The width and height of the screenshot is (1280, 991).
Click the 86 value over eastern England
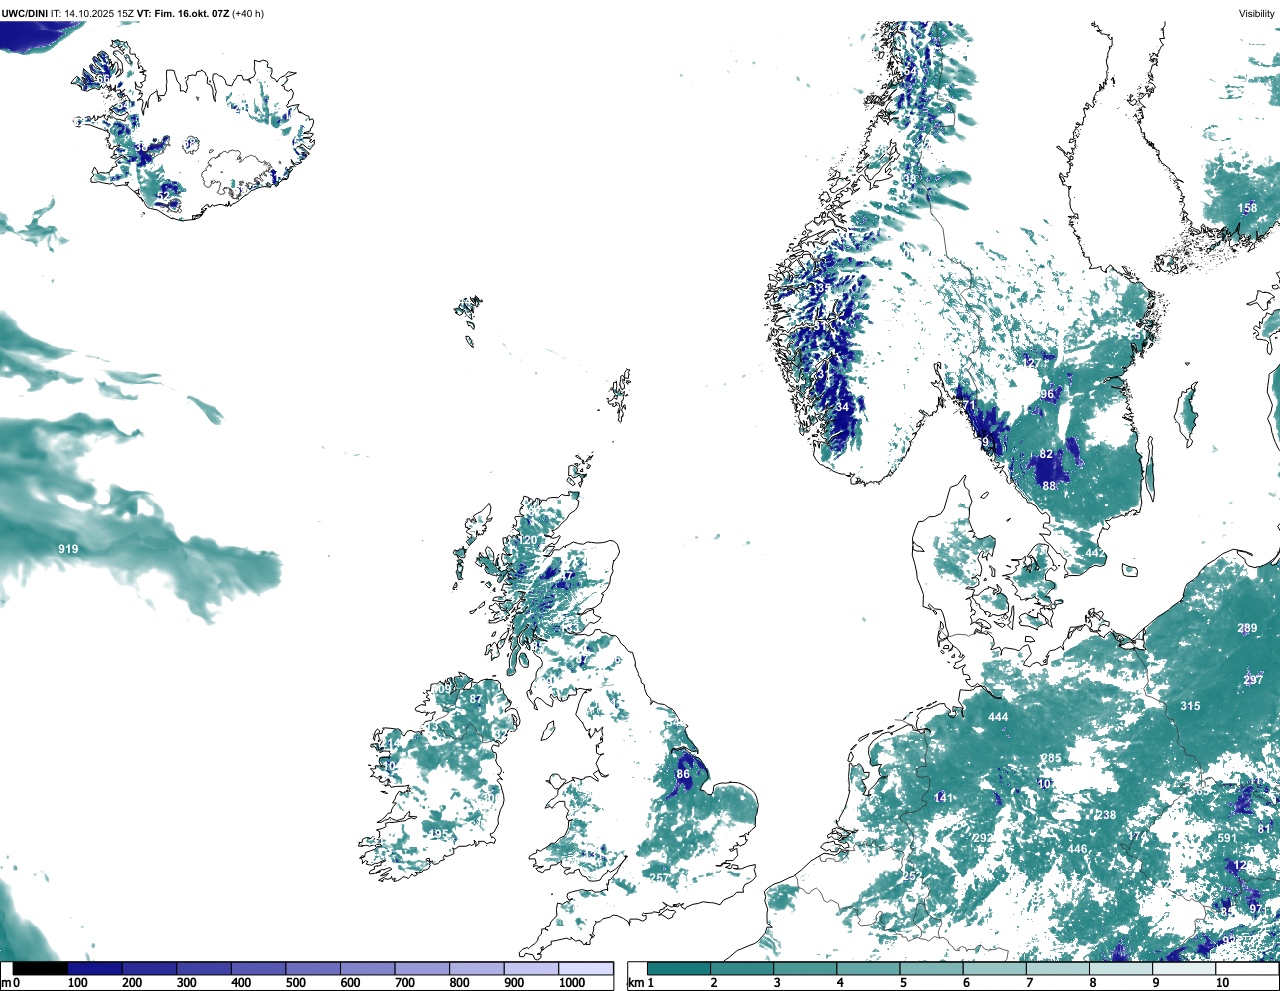tap(683, 774)
